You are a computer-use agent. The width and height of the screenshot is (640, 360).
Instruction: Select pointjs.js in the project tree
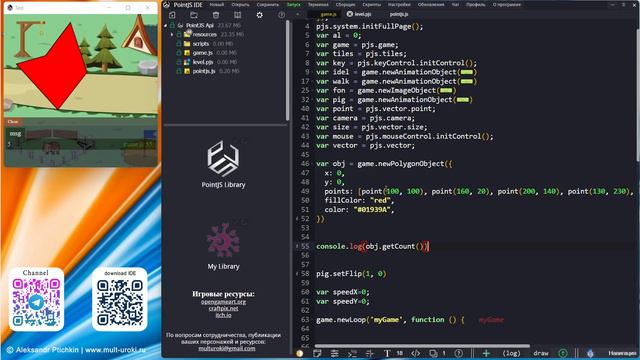[204, 71]
